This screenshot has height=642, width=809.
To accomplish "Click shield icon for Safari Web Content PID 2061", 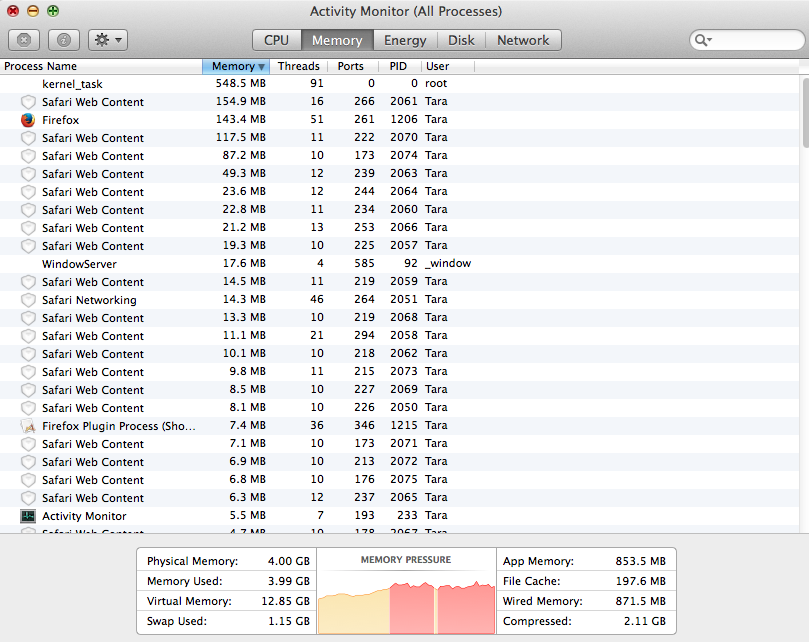I will pyautogui.click(x=28, y=102).
